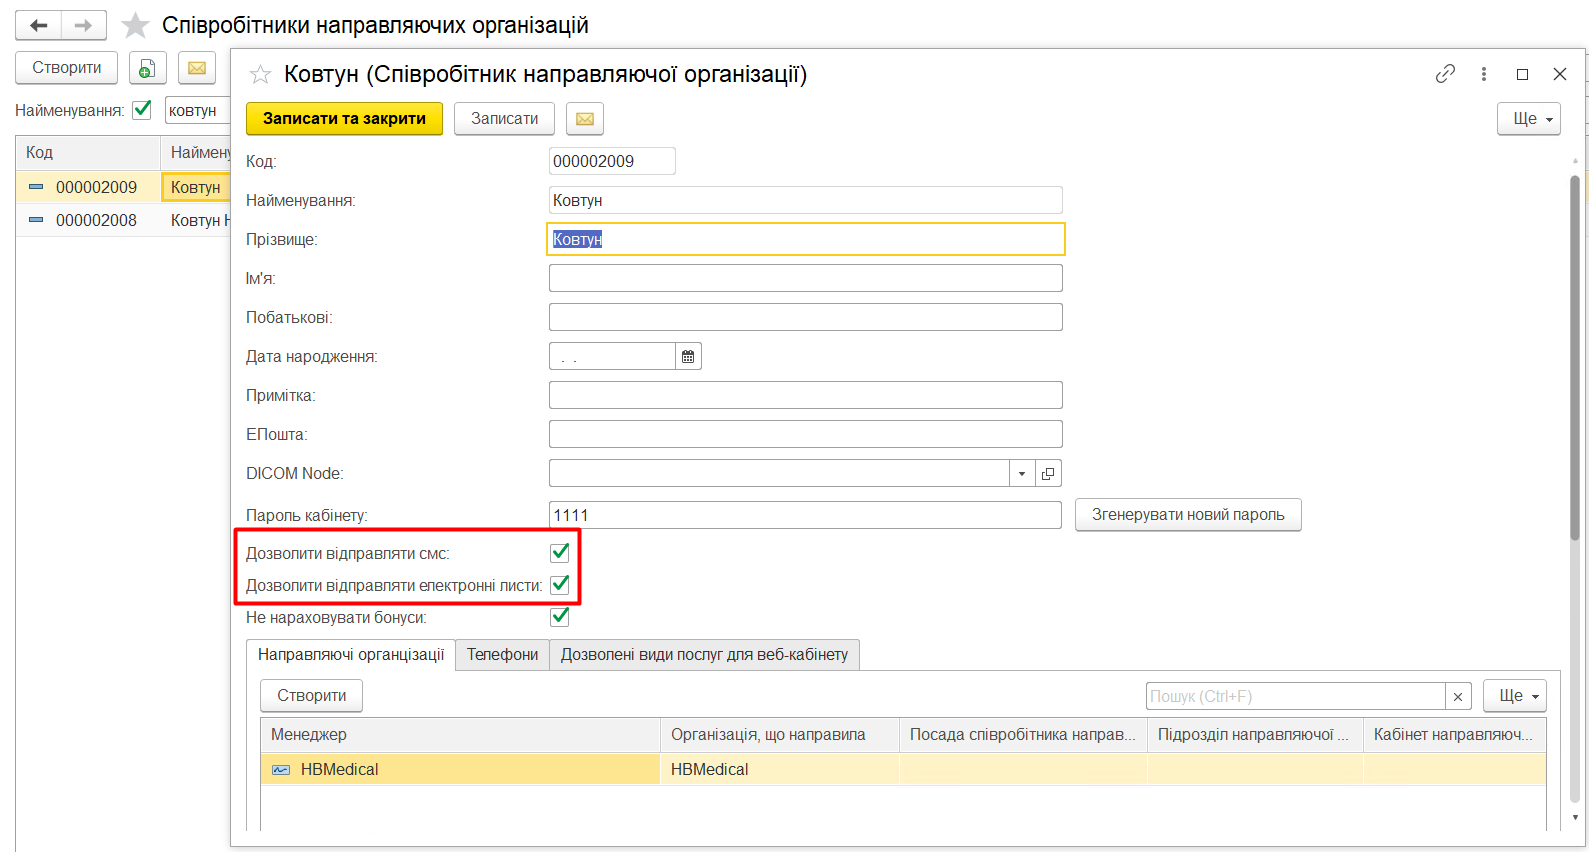
Task: Copy link using chain icon
Action: [1444, 74]
